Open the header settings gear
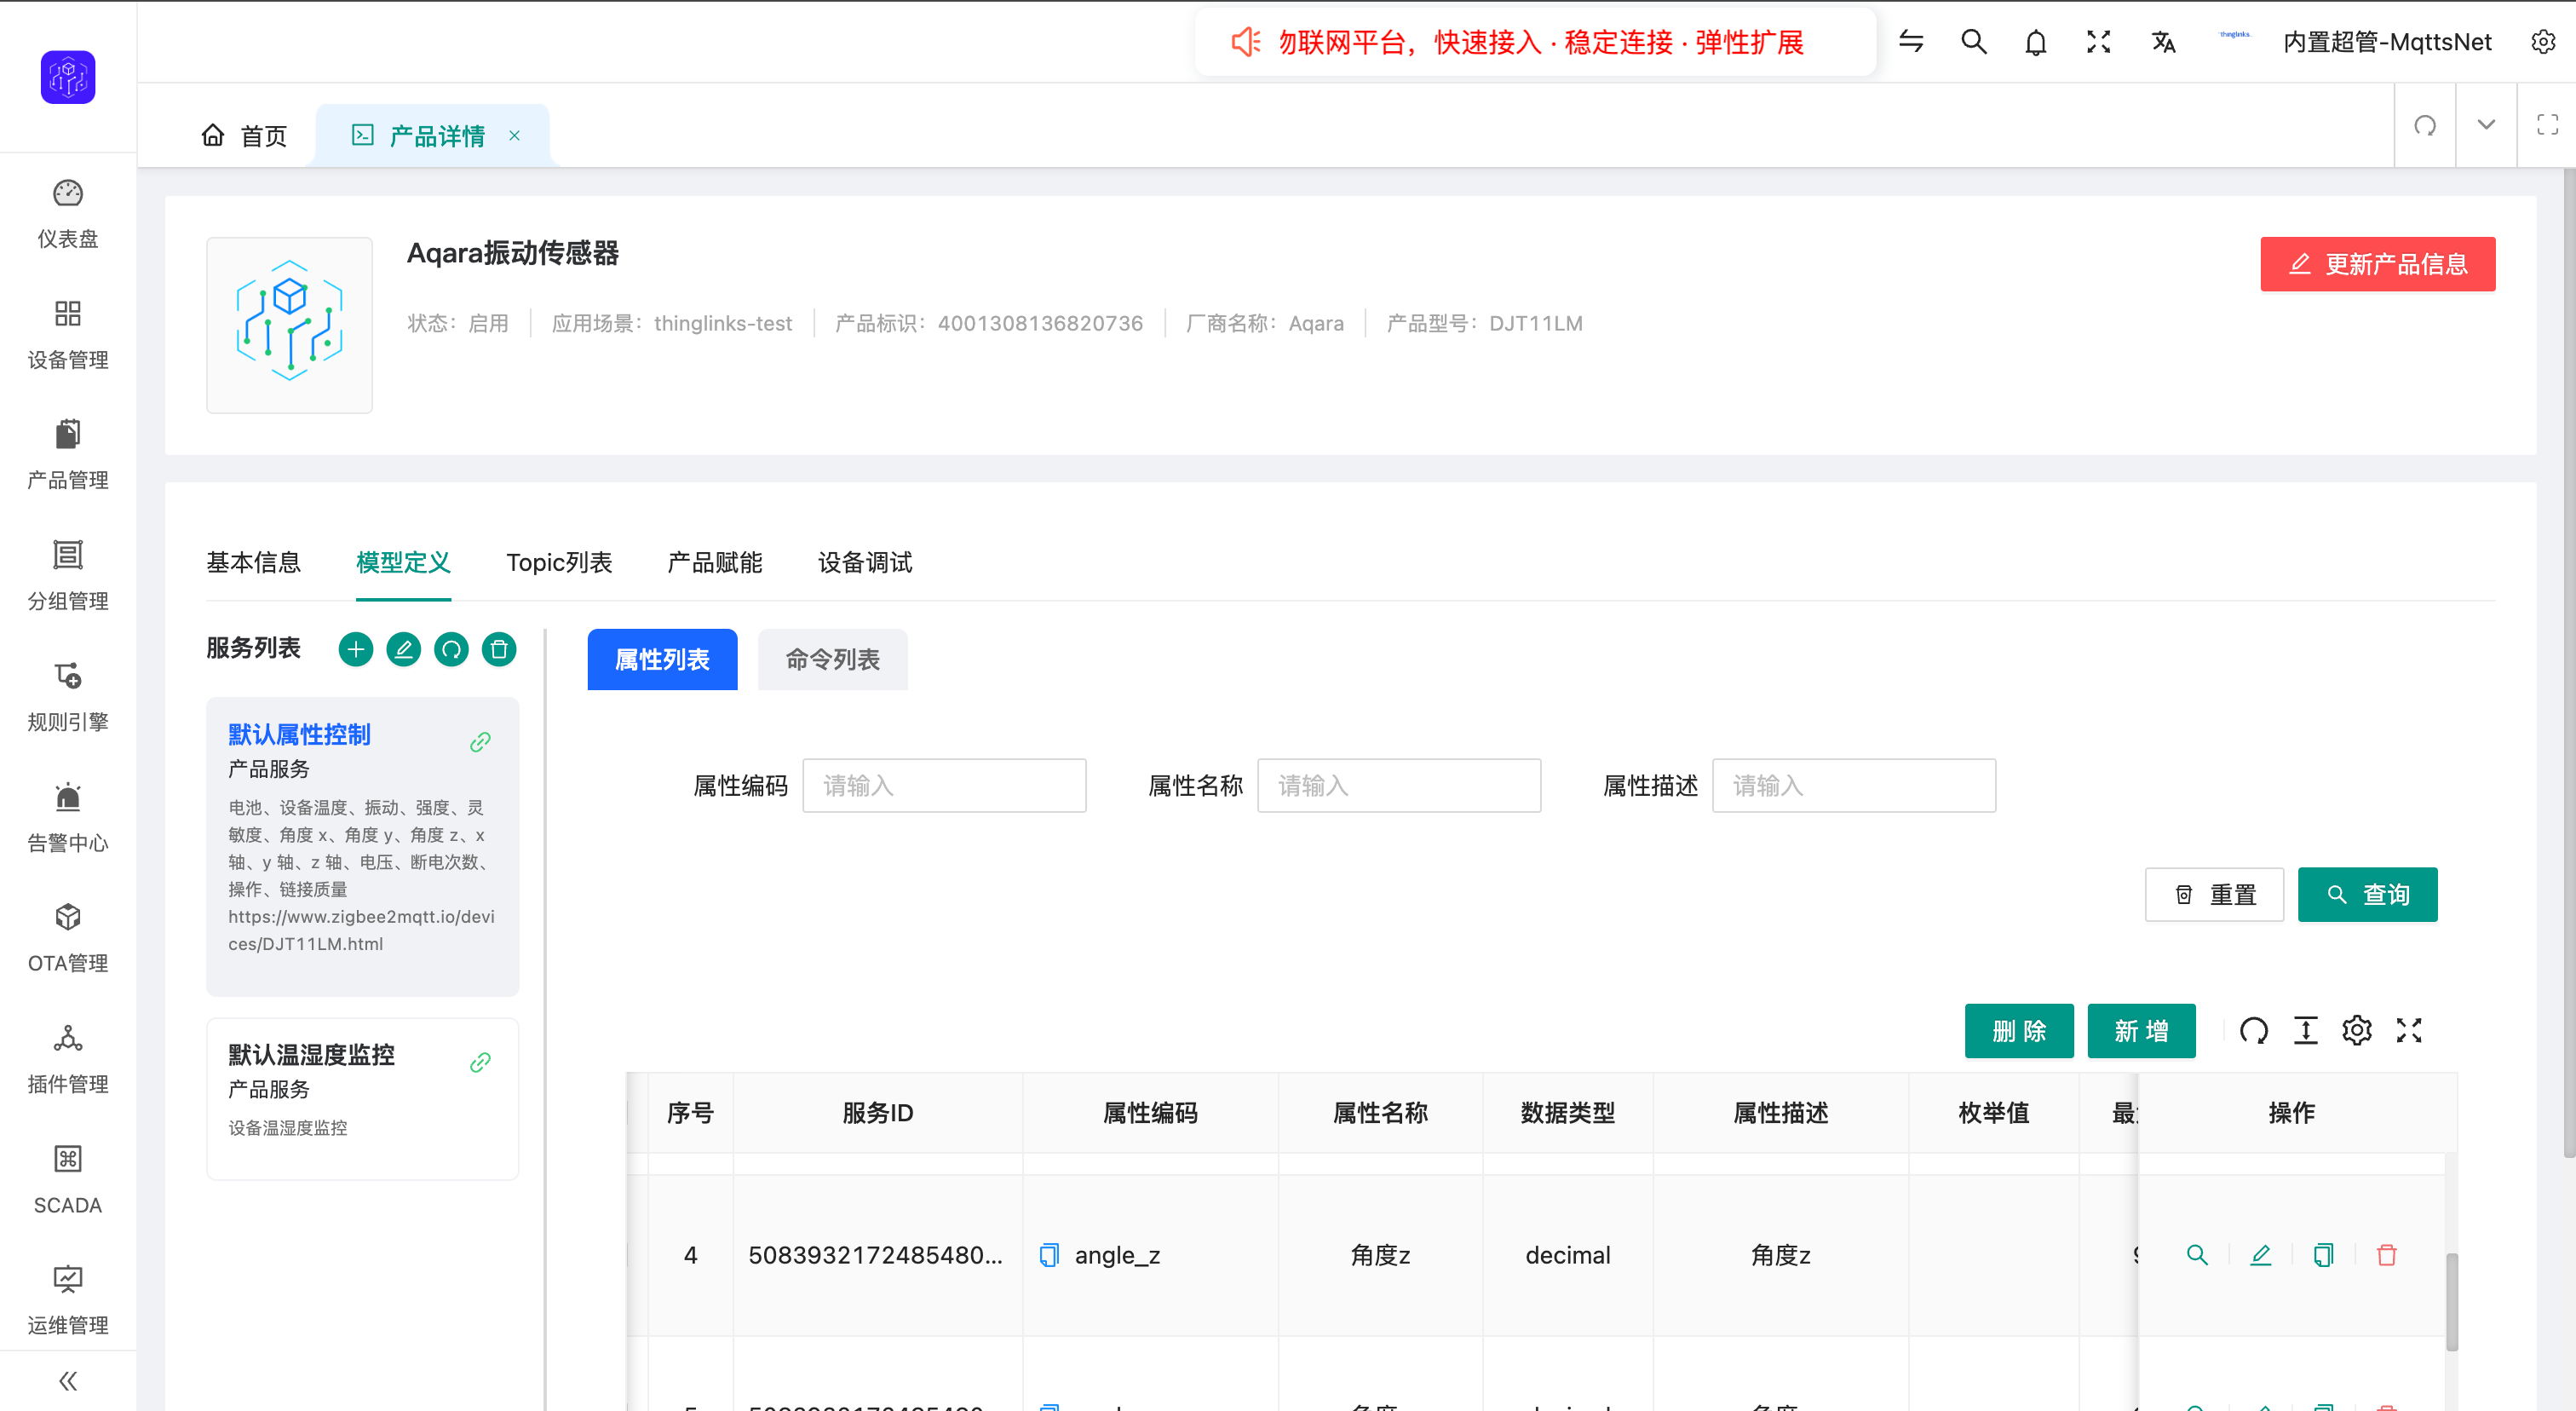The height and width of the screenshot is (1411, 2576). (2543, 42)
